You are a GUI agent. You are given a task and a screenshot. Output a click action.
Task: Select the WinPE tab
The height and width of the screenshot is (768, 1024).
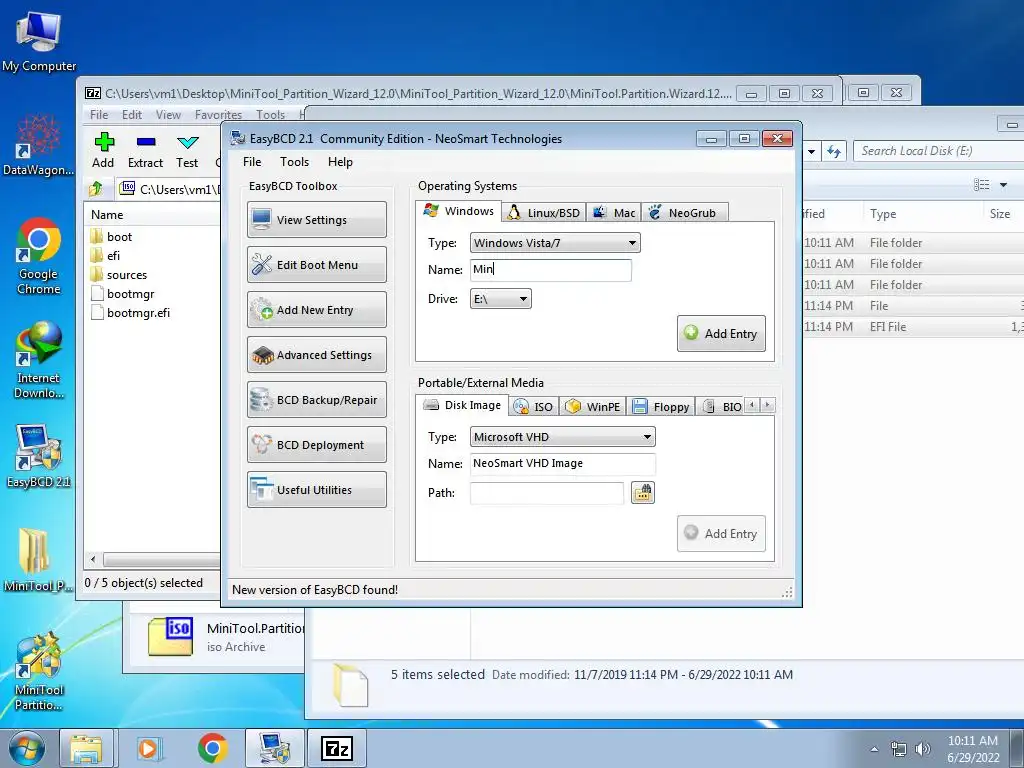(x=592, y=407)
